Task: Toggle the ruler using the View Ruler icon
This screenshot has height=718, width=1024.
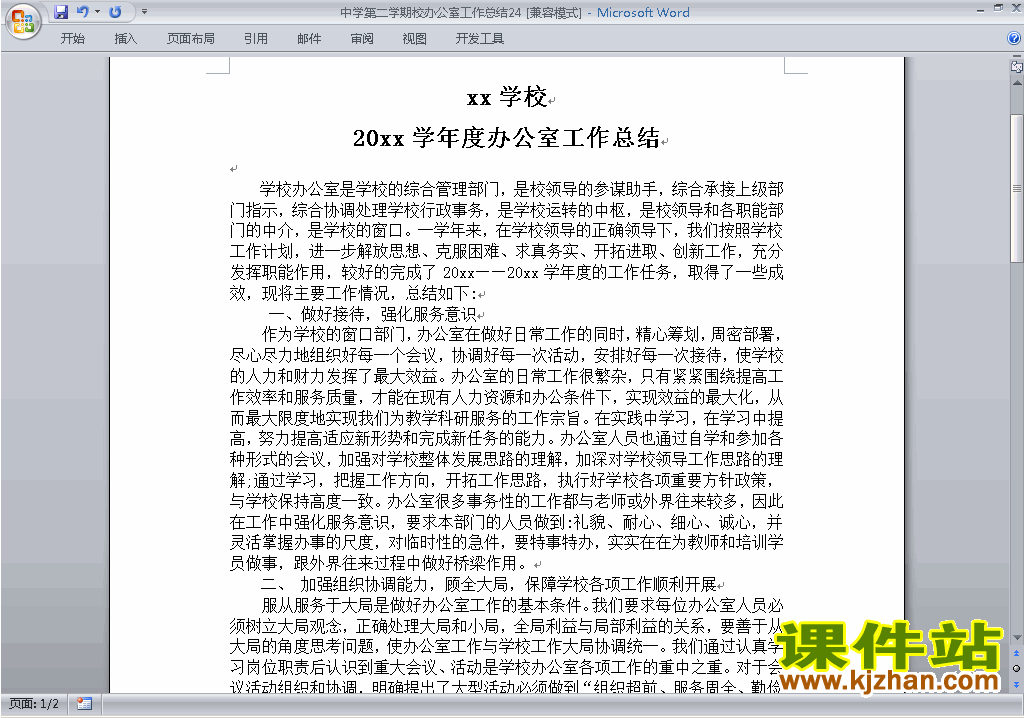Action: coord(1017,66)
